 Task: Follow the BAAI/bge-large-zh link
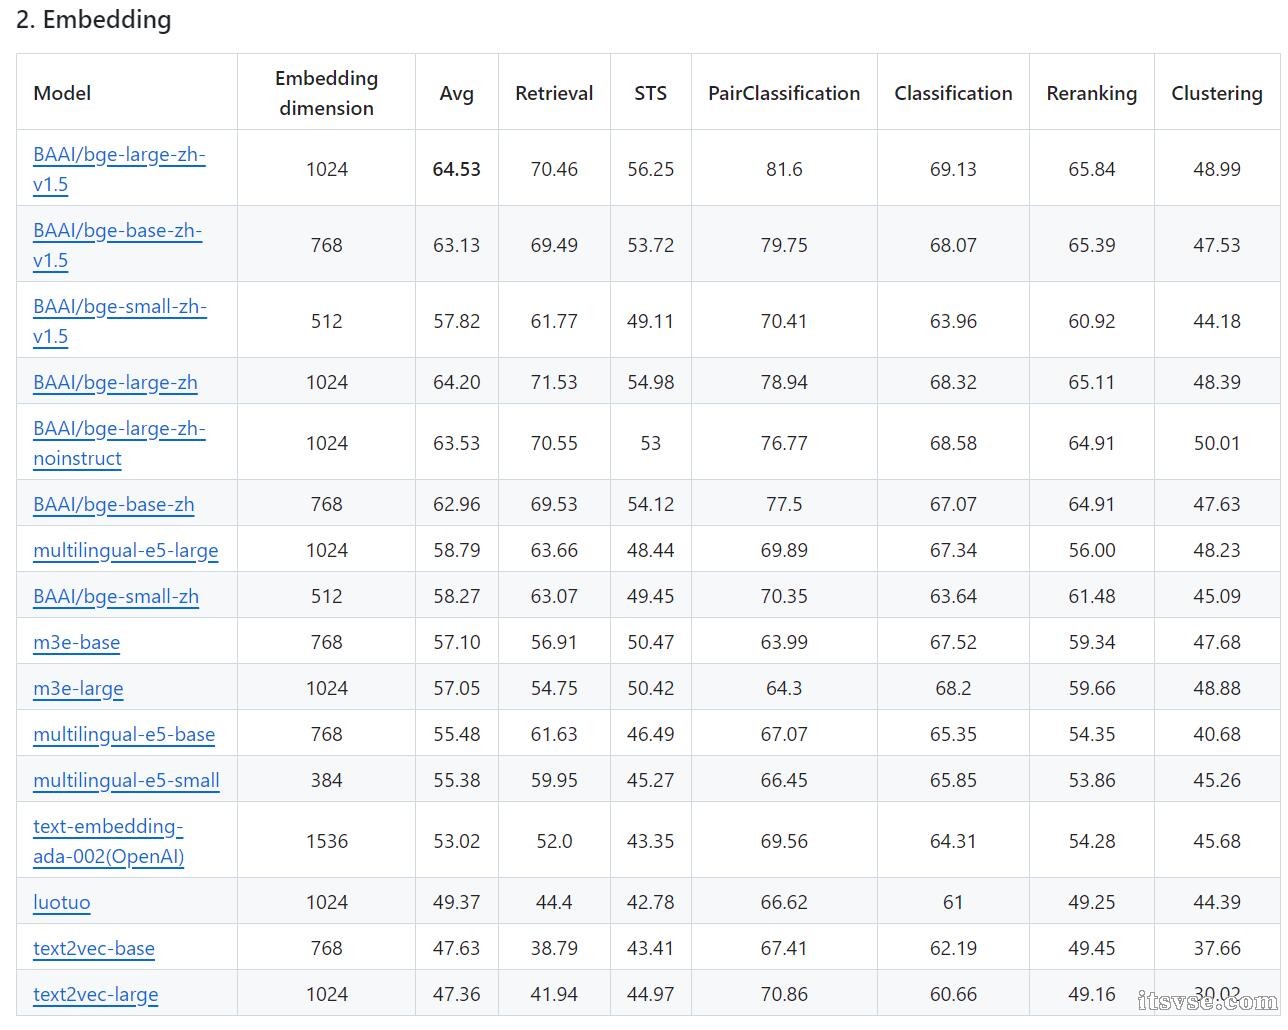click(x=115, y=382)
